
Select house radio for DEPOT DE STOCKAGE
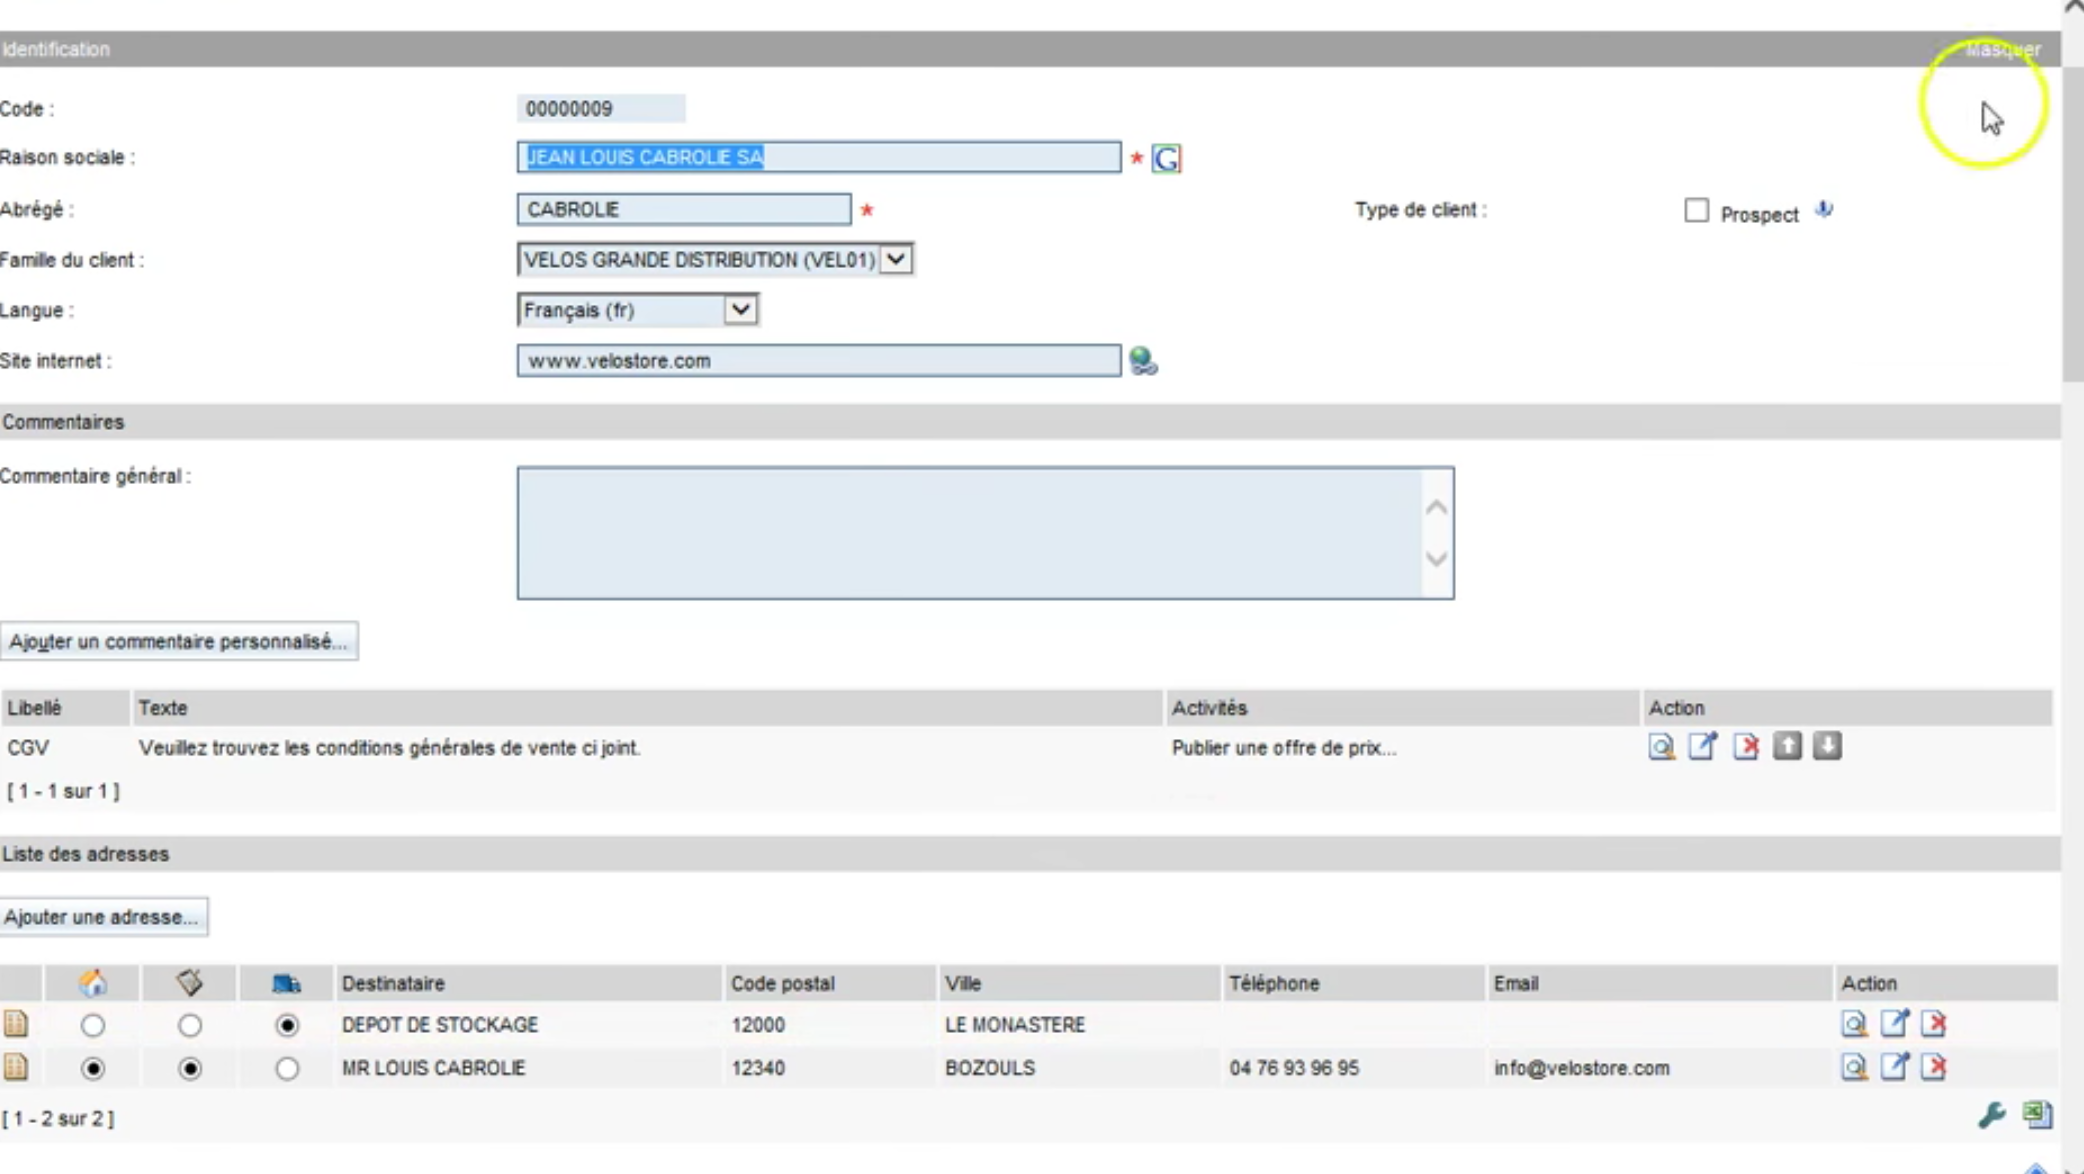pyautogui.click(x=93, y=1025)
